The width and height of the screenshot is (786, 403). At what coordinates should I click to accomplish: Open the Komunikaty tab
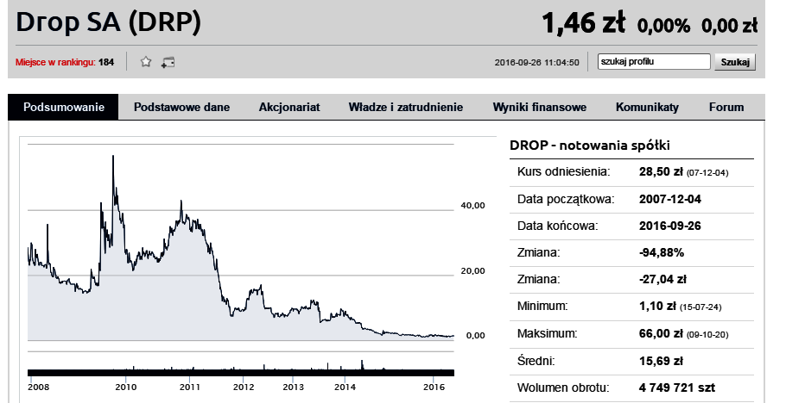[x=647, y=107]
